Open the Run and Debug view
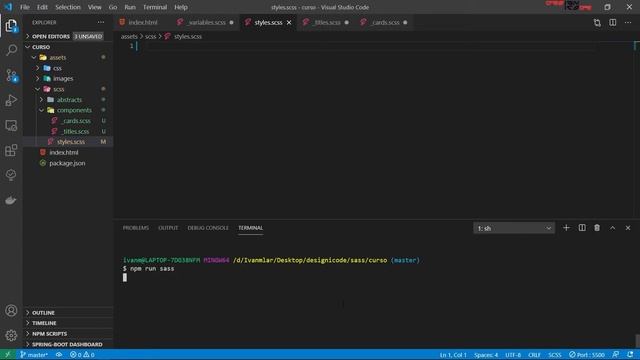This screenshot has width=640, height=360. 11,100
